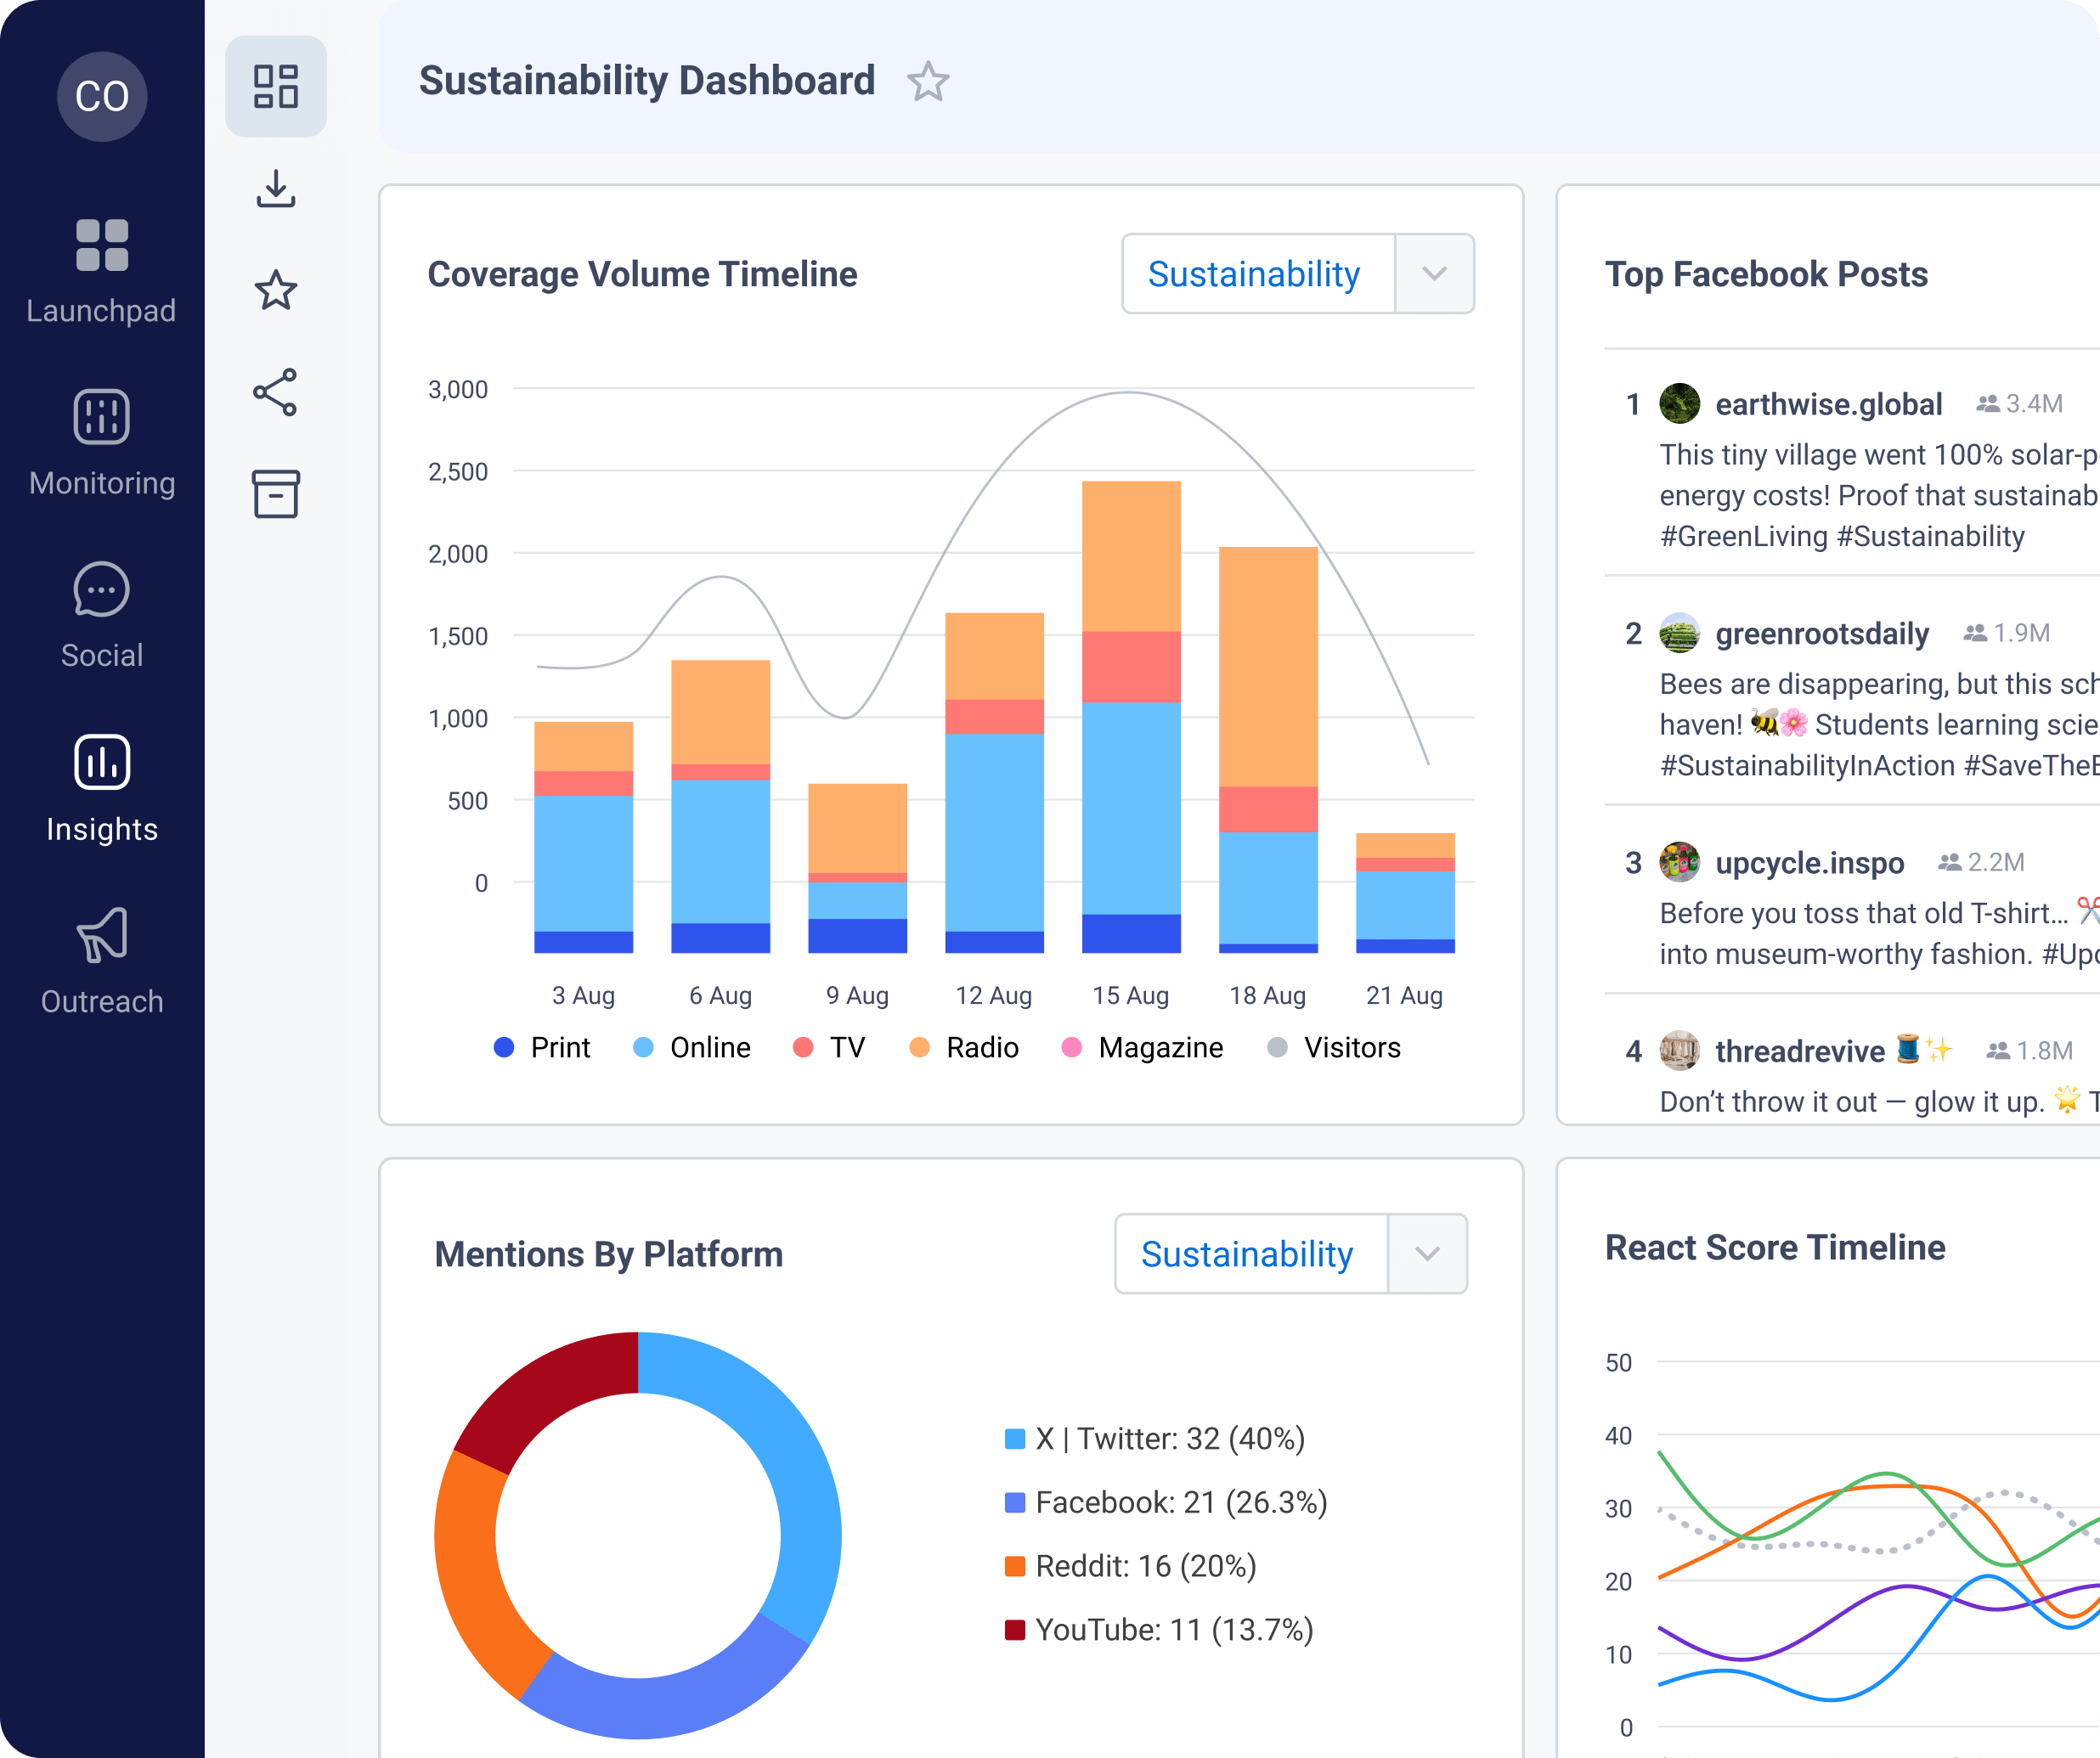Select the Monitoring sidebar icon
This screenshot has height=1758, width=2100.
pos(101,443)
